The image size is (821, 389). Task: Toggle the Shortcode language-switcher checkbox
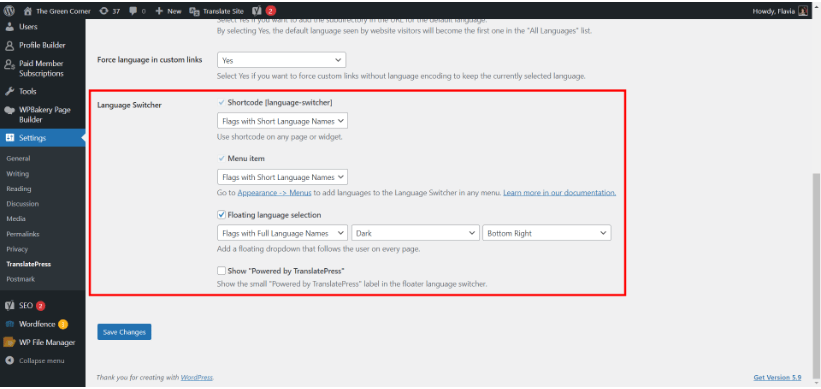(x=221, y=103)
